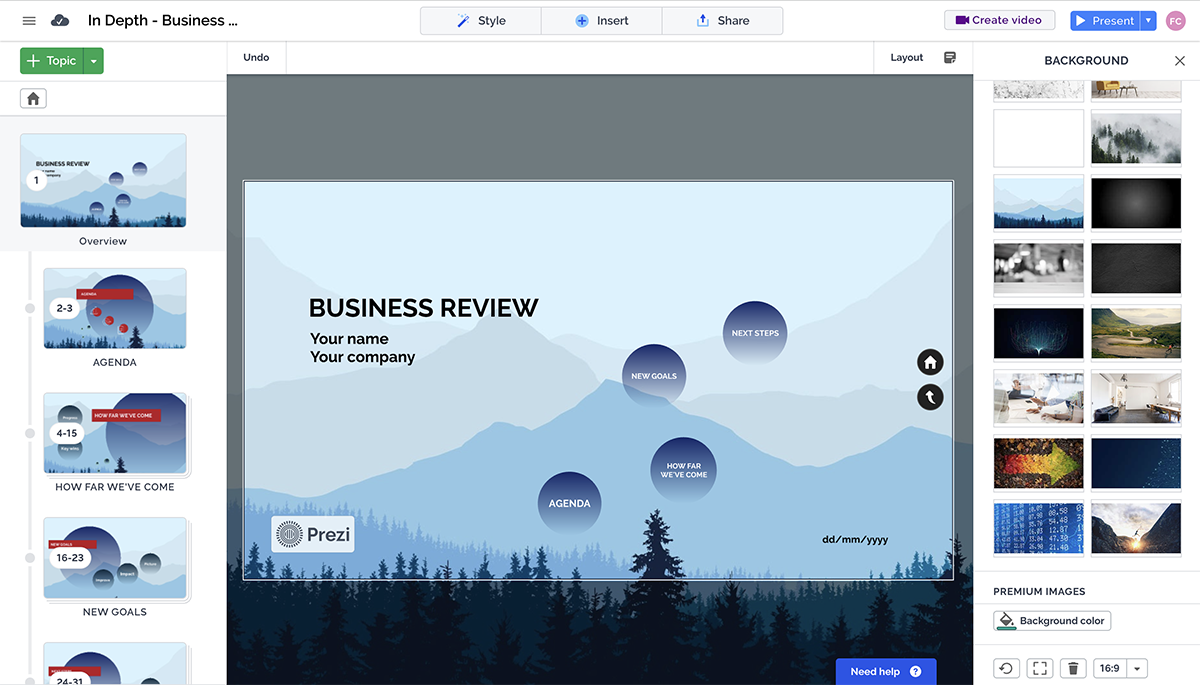The image size is (1200, 685).
Task: Click the Create video button
Action: (x=999, y=19)
